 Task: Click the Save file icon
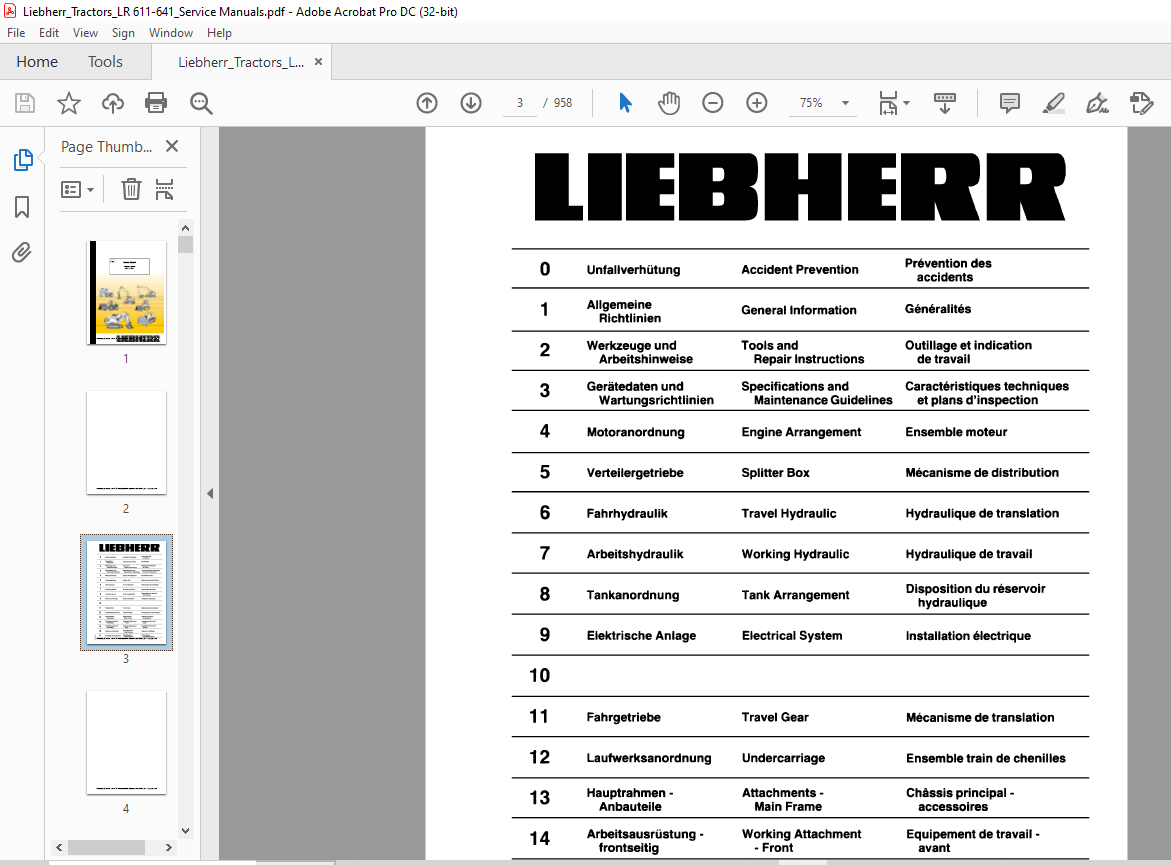pyautogui.click(x=25, y=103)
